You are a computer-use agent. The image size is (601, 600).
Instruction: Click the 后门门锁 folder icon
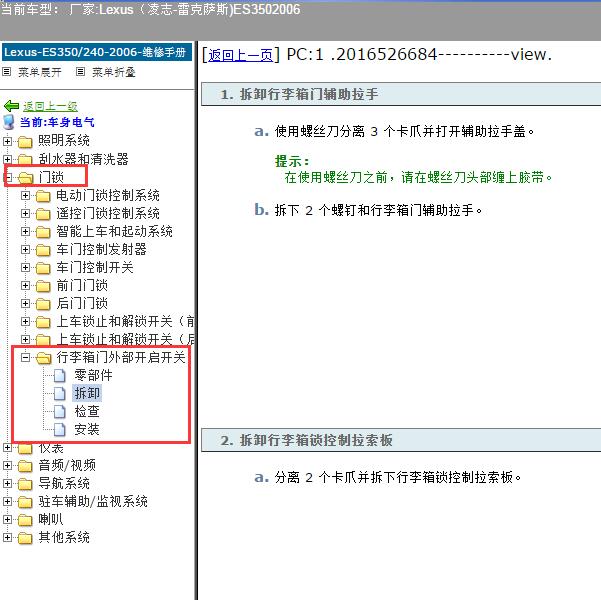(43, 304)
